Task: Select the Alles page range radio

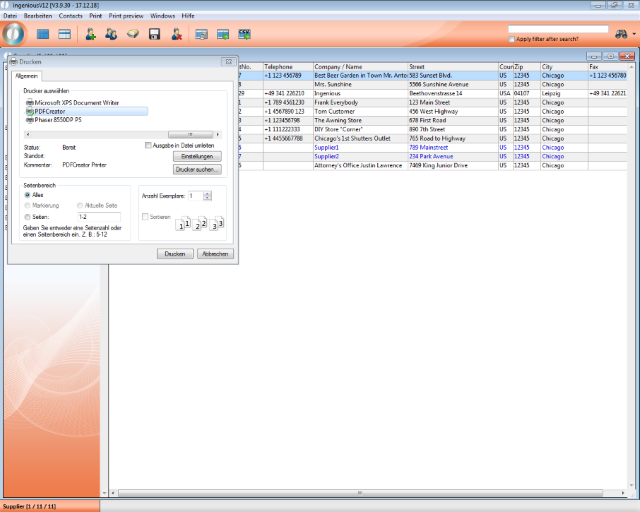Action: [x=27, y=195]
